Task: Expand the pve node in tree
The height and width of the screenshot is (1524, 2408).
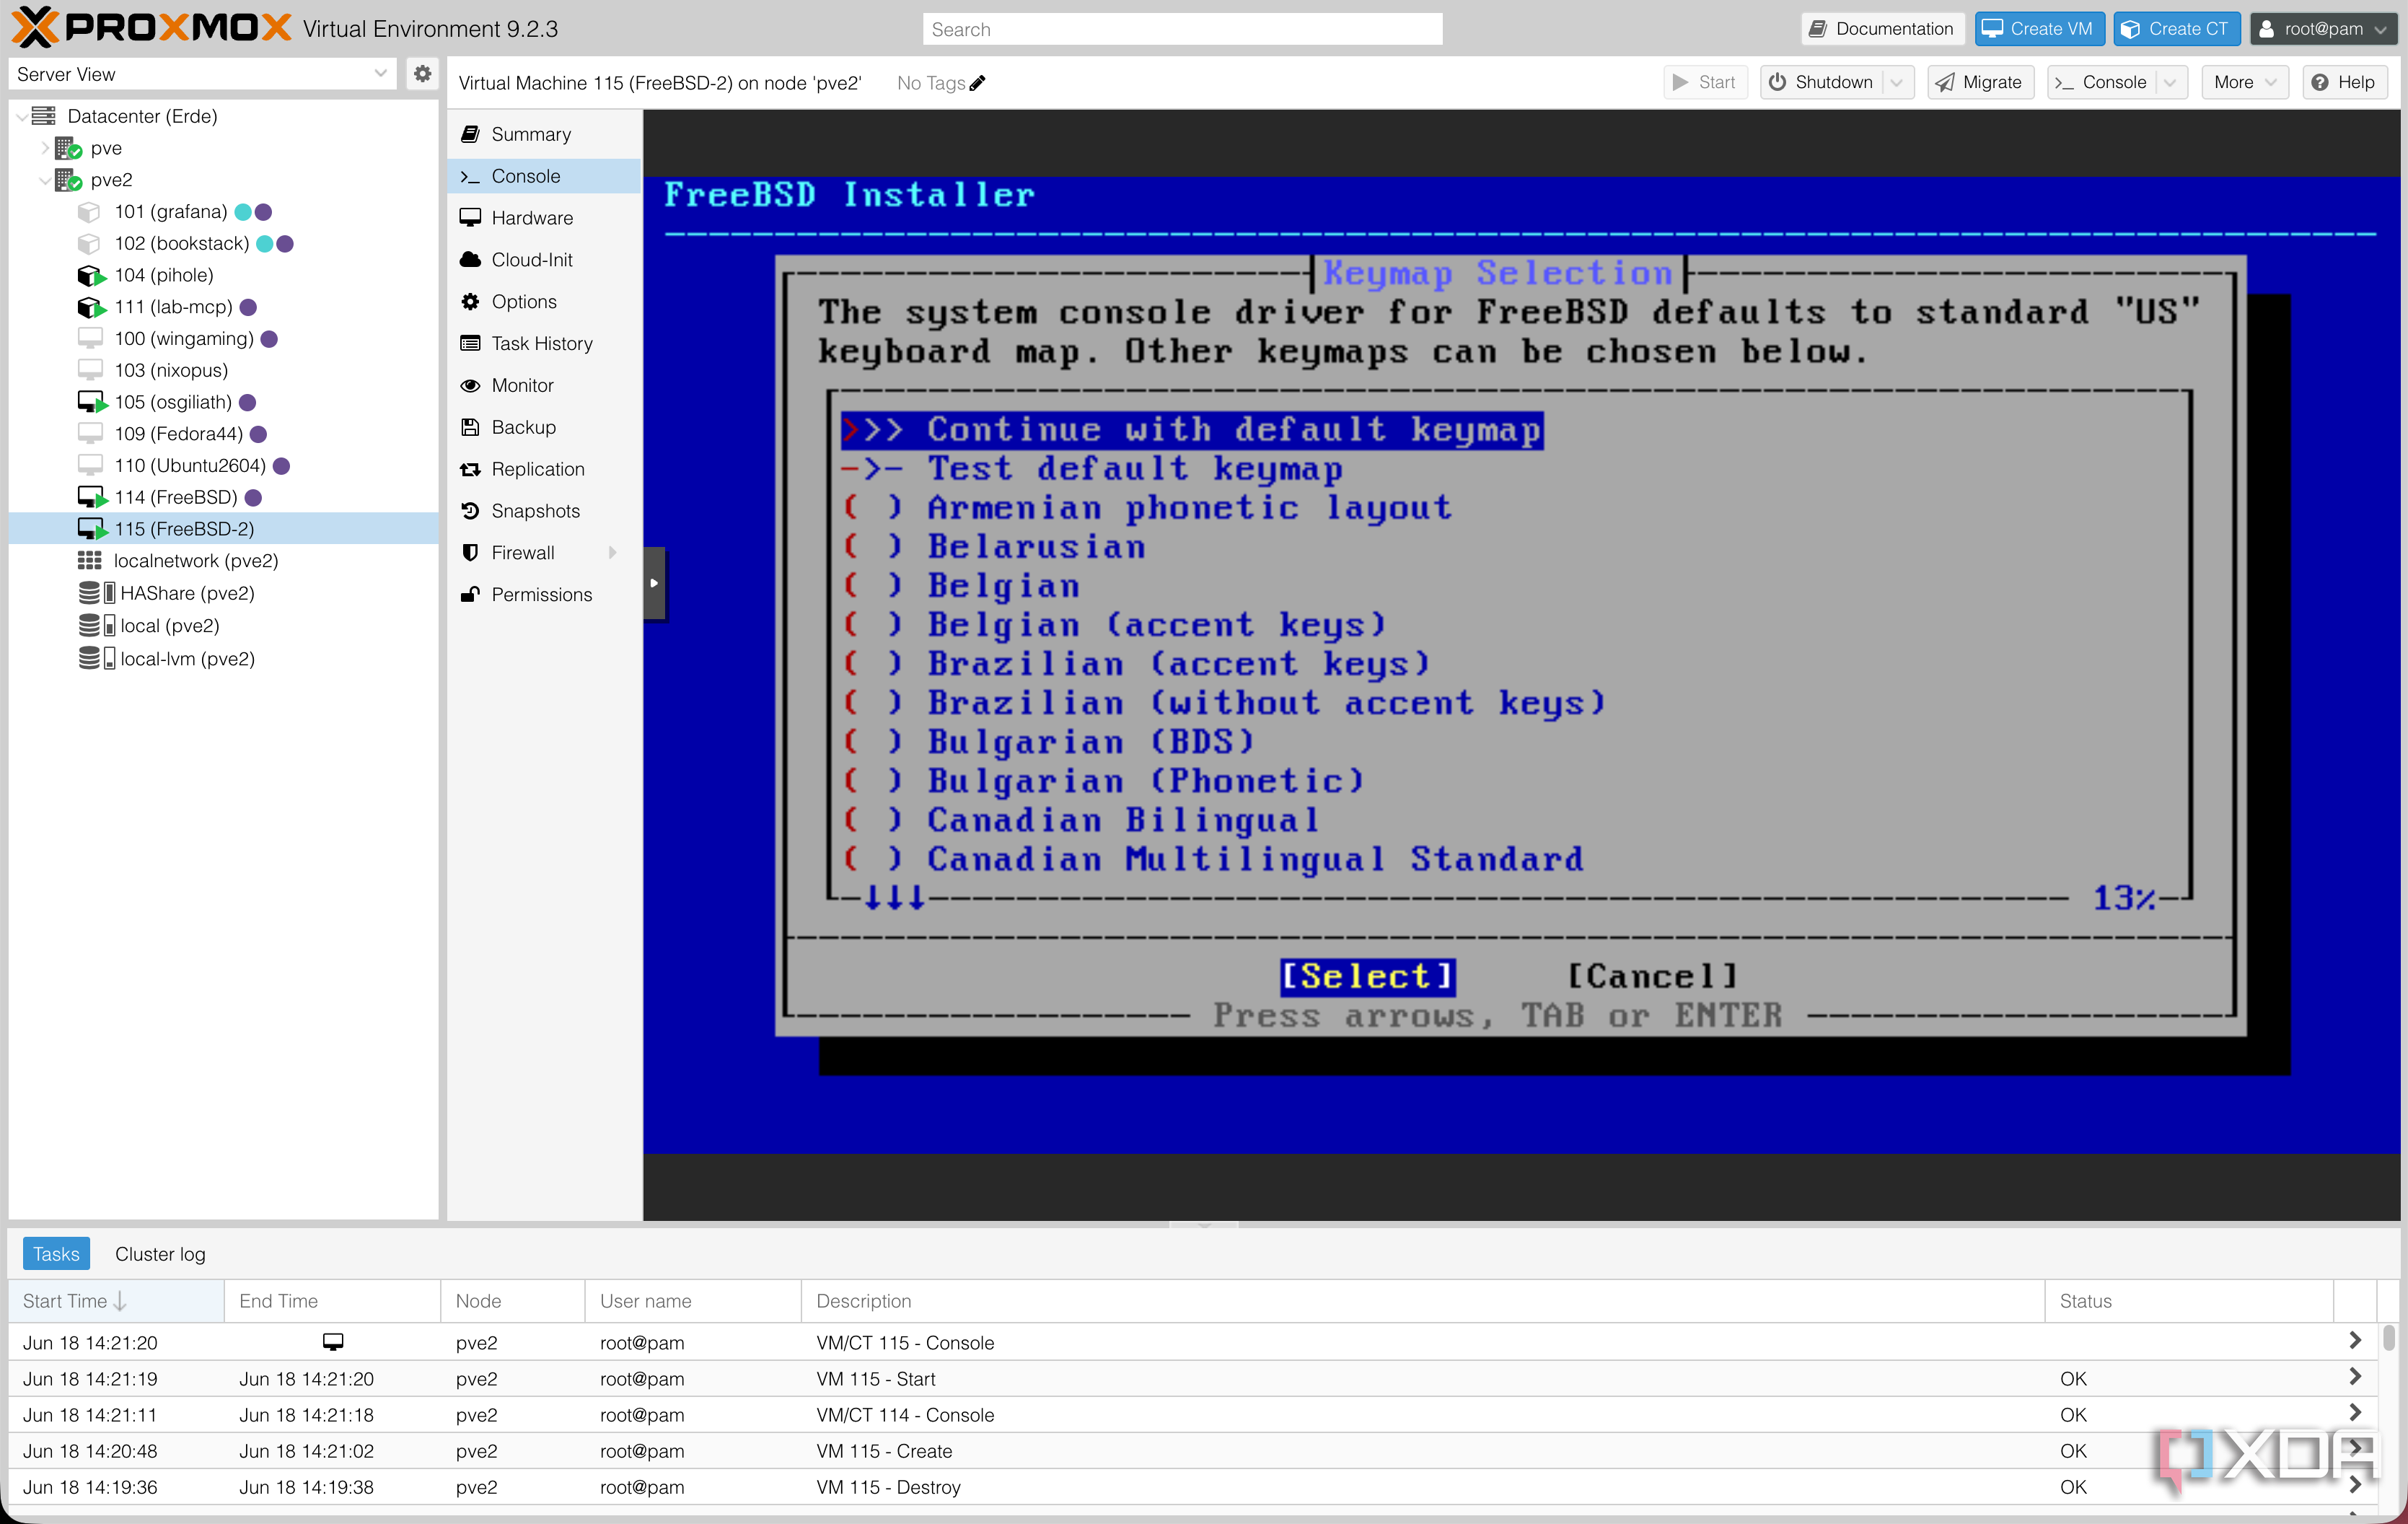Action: coord(45,148)
